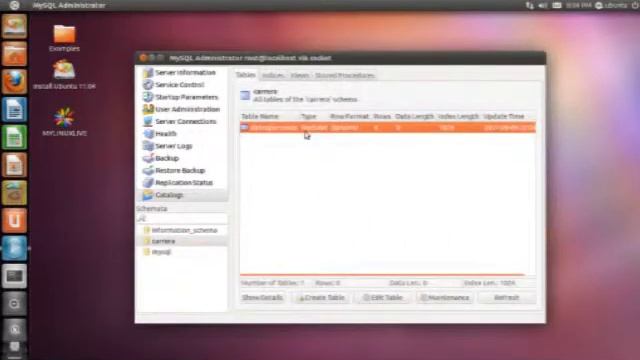Focus the Schemata search field
This screenshot has width=640, height=360.
click(x=182, y=219)
